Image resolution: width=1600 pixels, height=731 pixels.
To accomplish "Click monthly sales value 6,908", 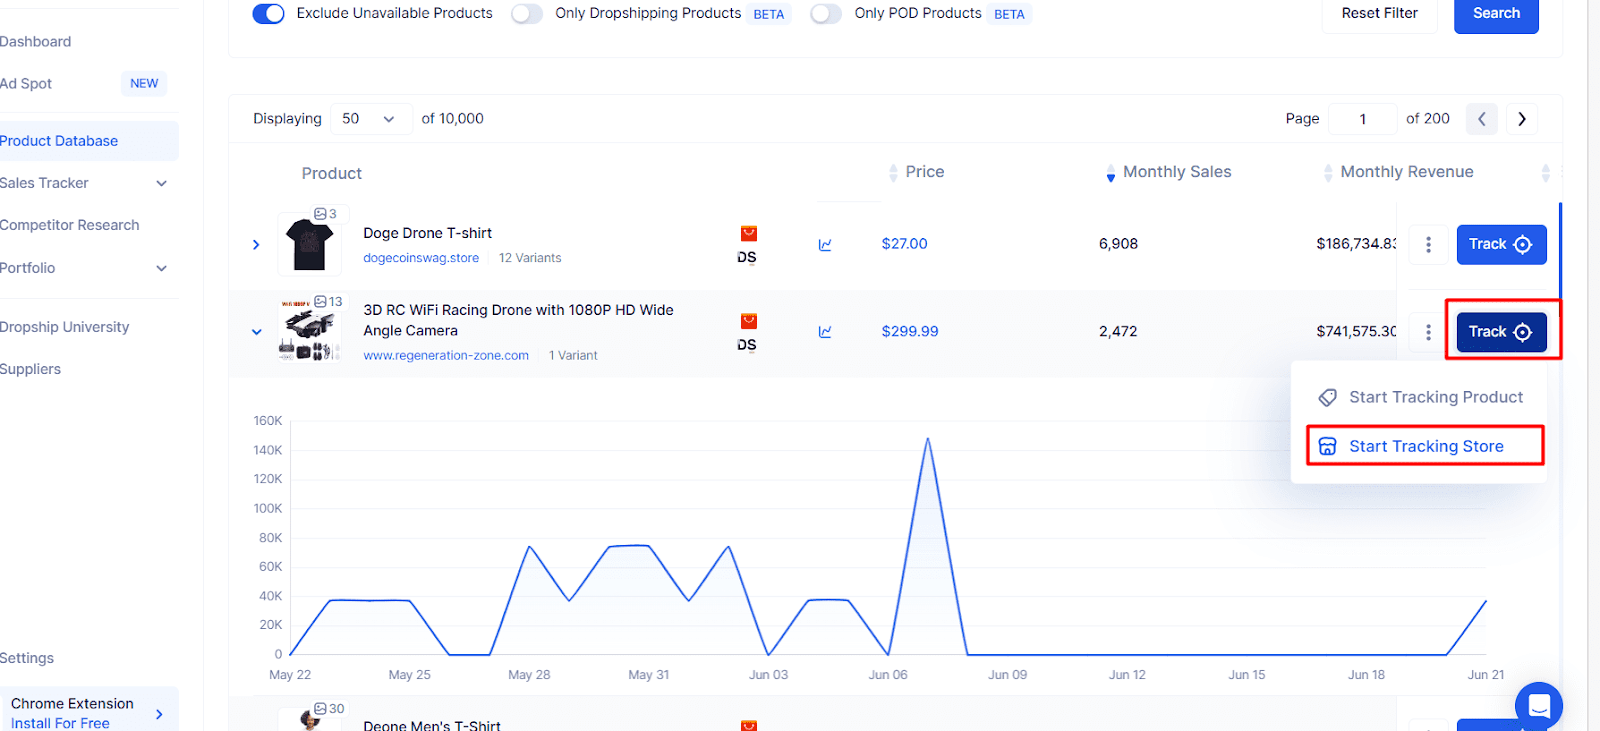I will (x=1118, y=244).
